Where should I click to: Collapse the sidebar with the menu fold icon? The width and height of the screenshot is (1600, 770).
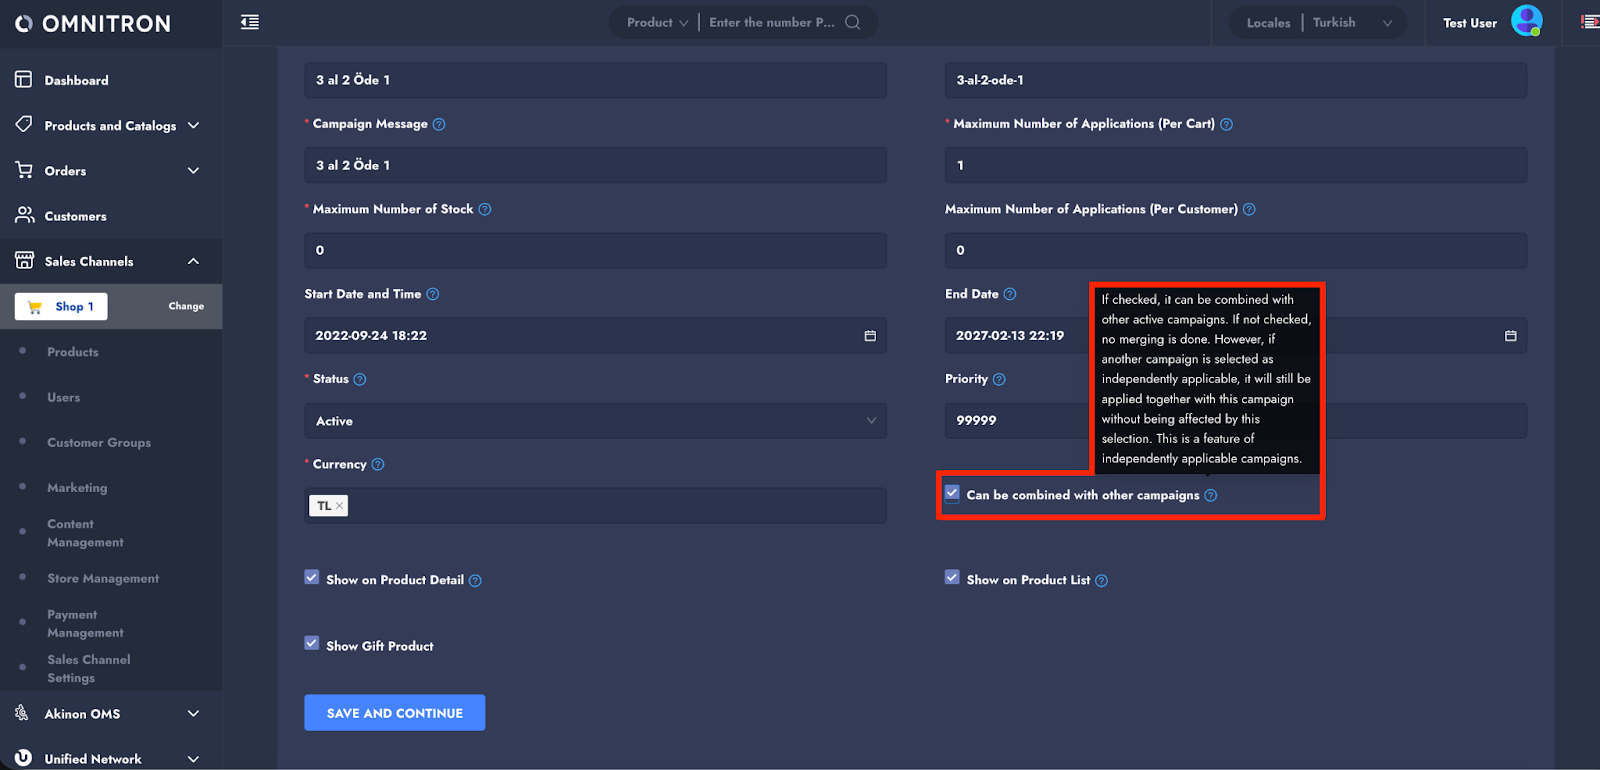250,22
